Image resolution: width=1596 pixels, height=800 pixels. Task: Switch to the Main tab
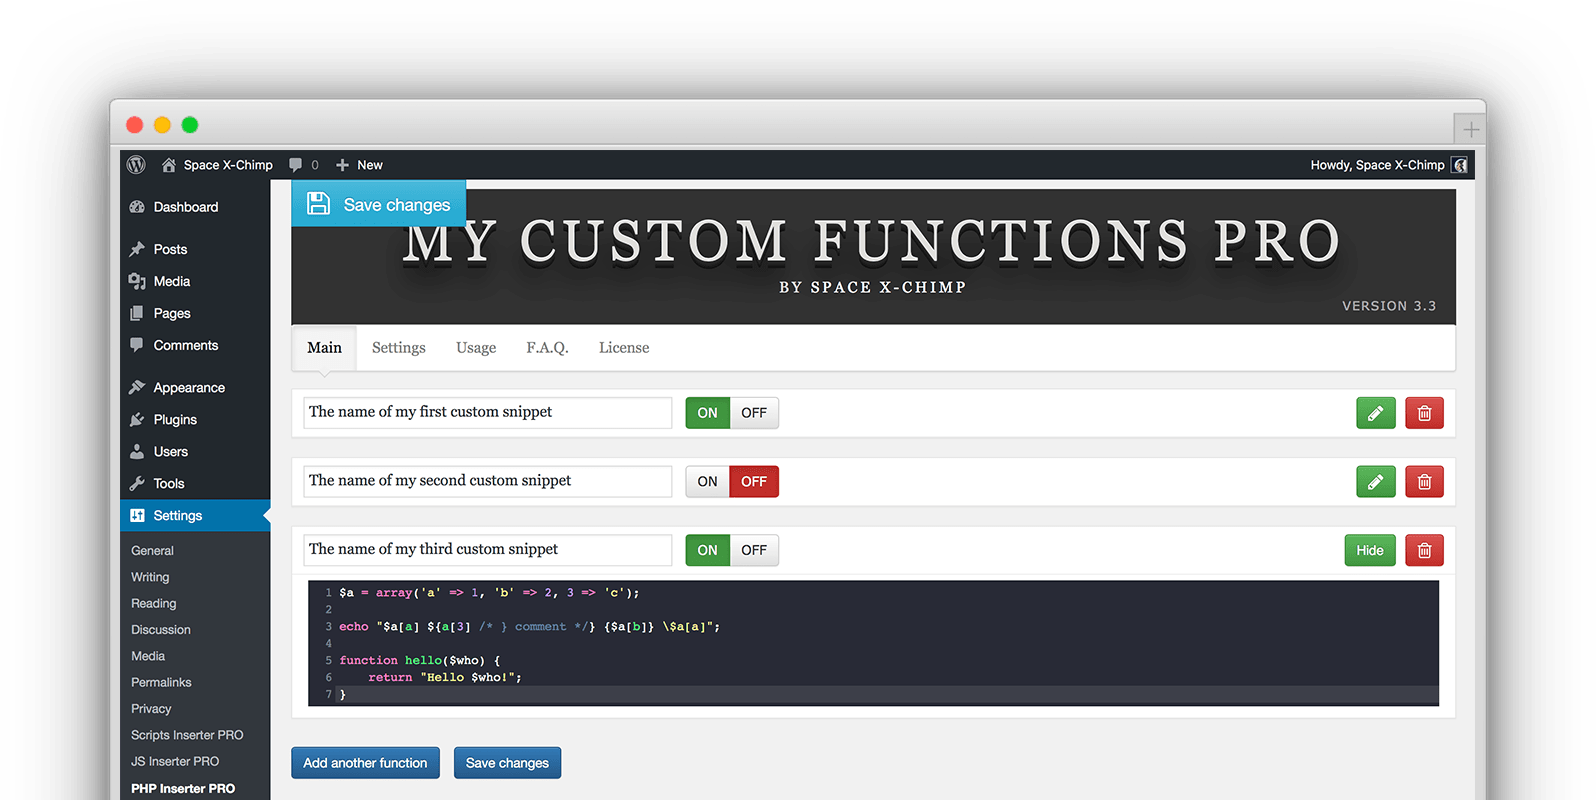click(x=324, y=348)
